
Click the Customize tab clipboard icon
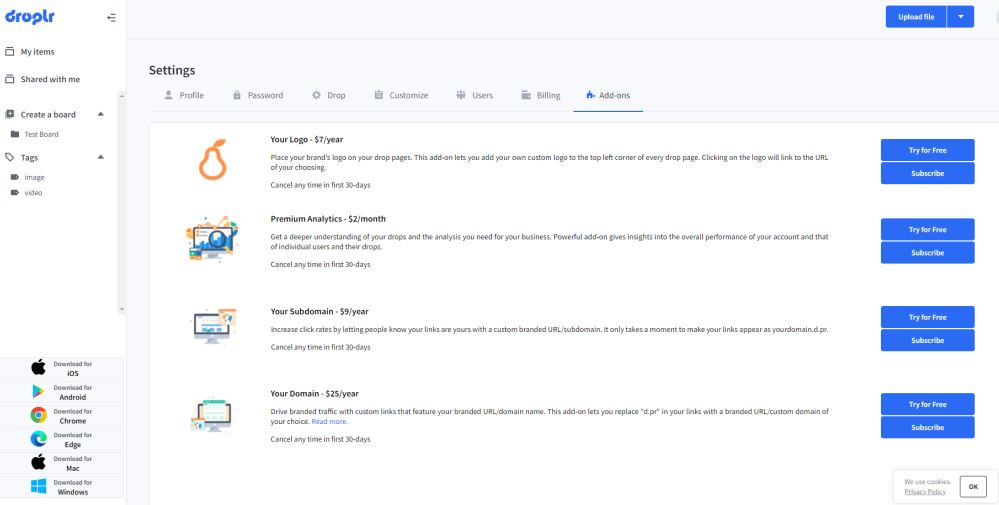378,95
